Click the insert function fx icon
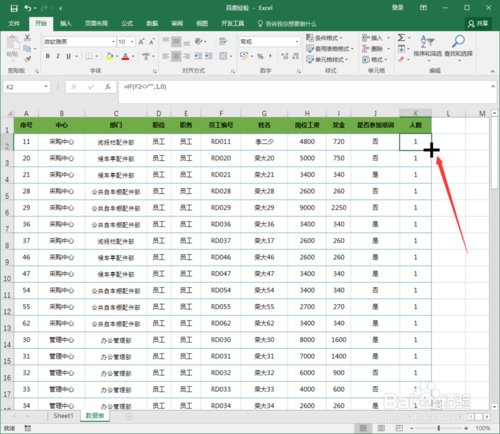This screenshot has height=434, width=500. click(108, 87)
